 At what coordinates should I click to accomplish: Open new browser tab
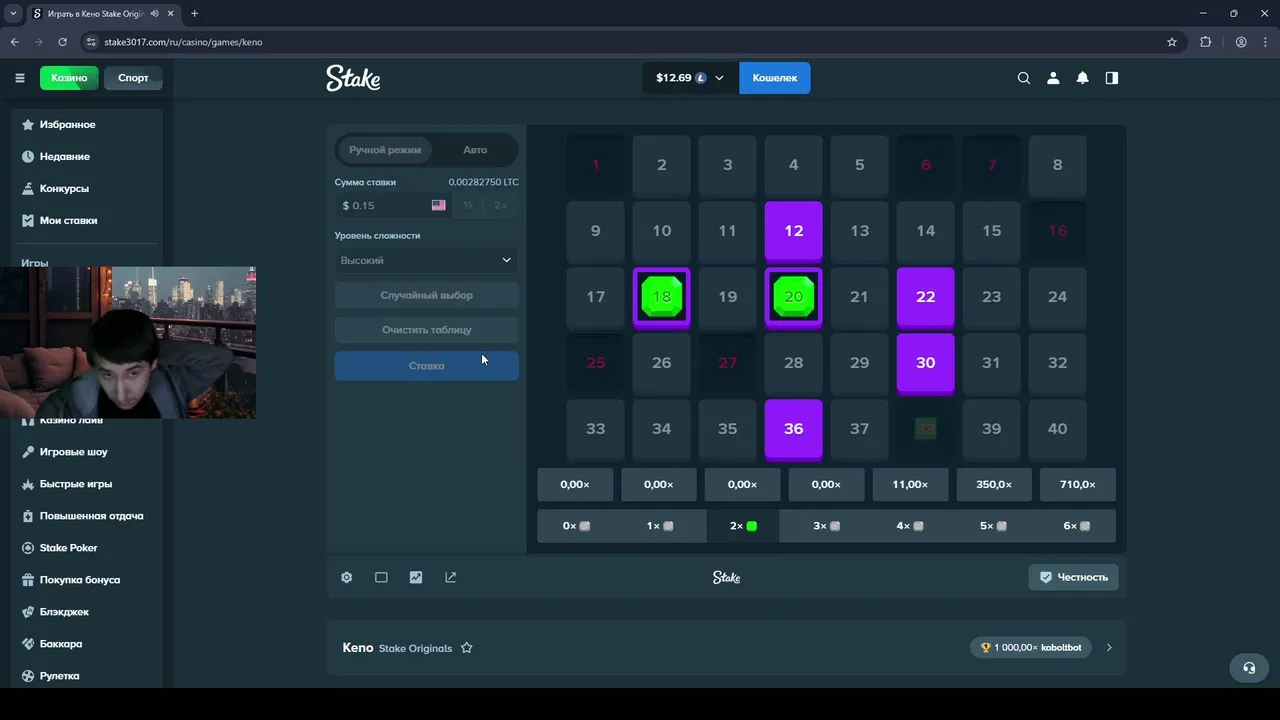[x=194, y=14]
